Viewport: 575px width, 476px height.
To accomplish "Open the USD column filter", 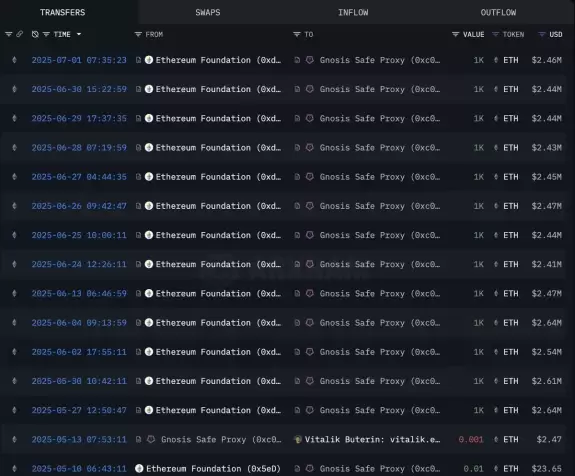I will click(x=542, y=34).
